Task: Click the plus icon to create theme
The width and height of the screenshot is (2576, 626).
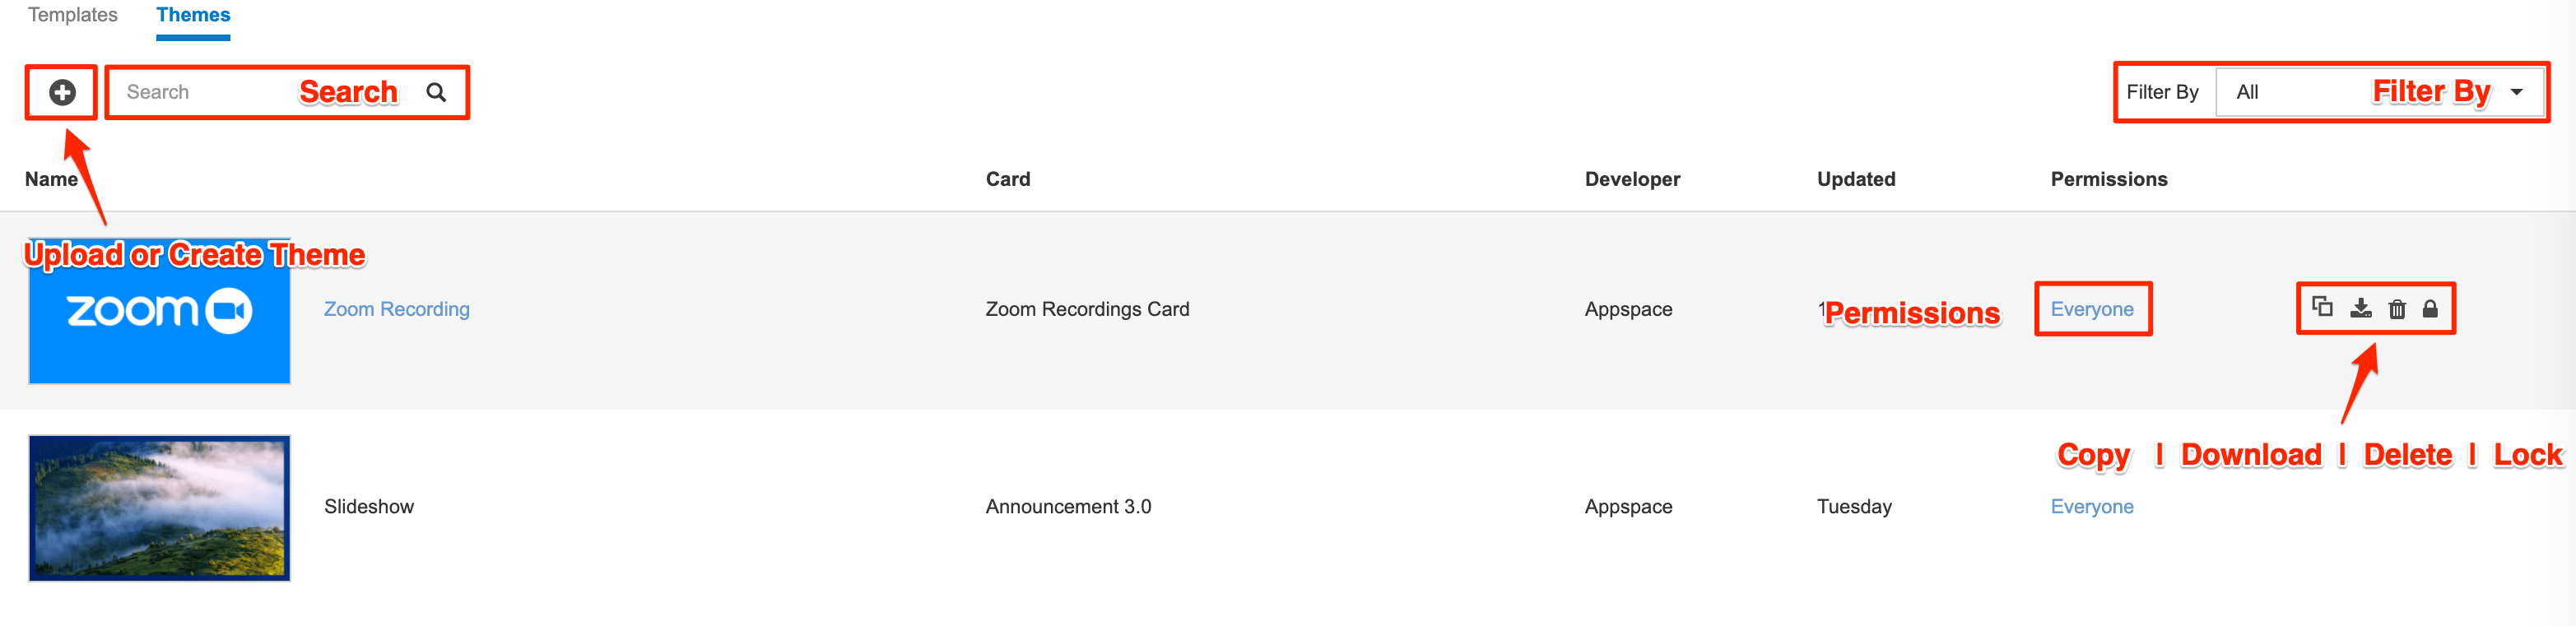Action: pyautogui.click(x=62, y=92)
